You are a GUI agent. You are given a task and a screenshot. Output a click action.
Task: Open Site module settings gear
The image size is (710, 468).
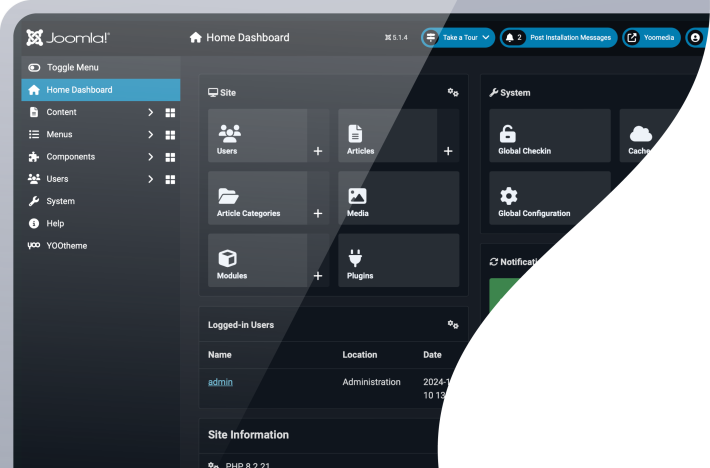coord(453,92)
